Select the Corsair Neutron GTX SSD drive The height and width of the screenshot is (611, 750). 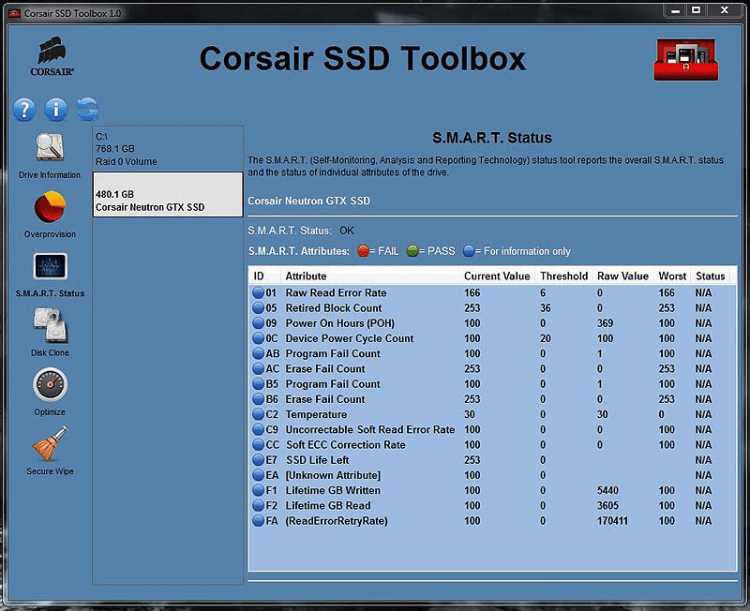167,200
